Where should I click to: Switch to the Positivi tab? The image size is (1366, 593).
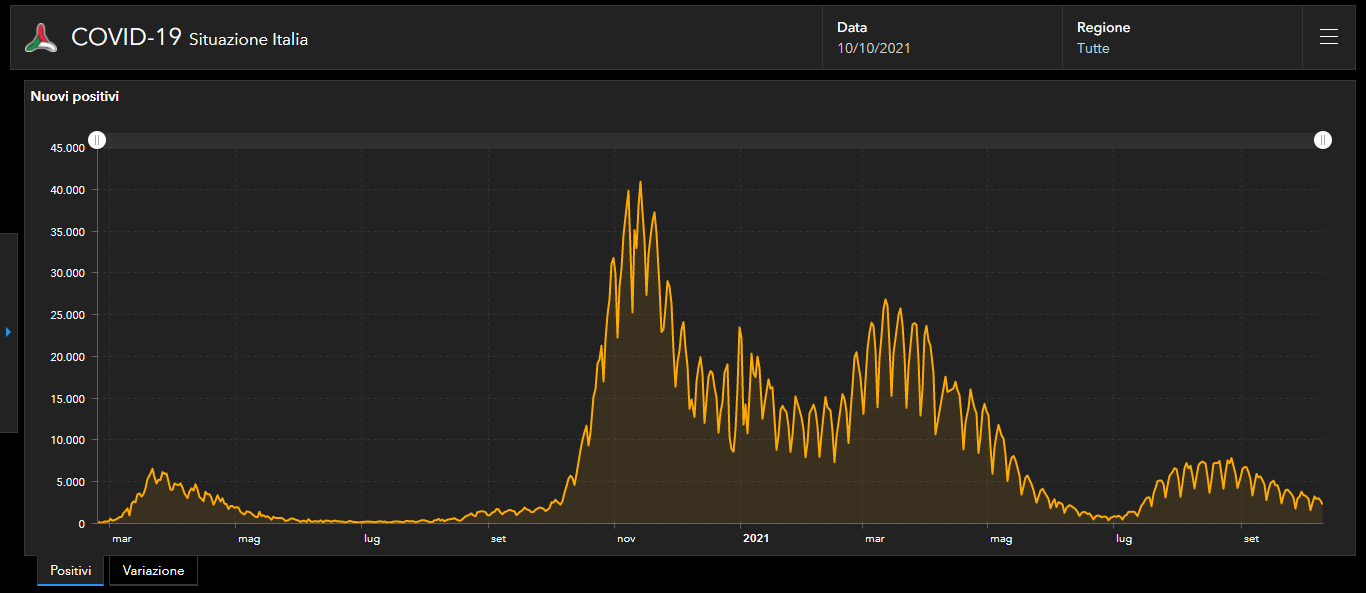[70, 570]
